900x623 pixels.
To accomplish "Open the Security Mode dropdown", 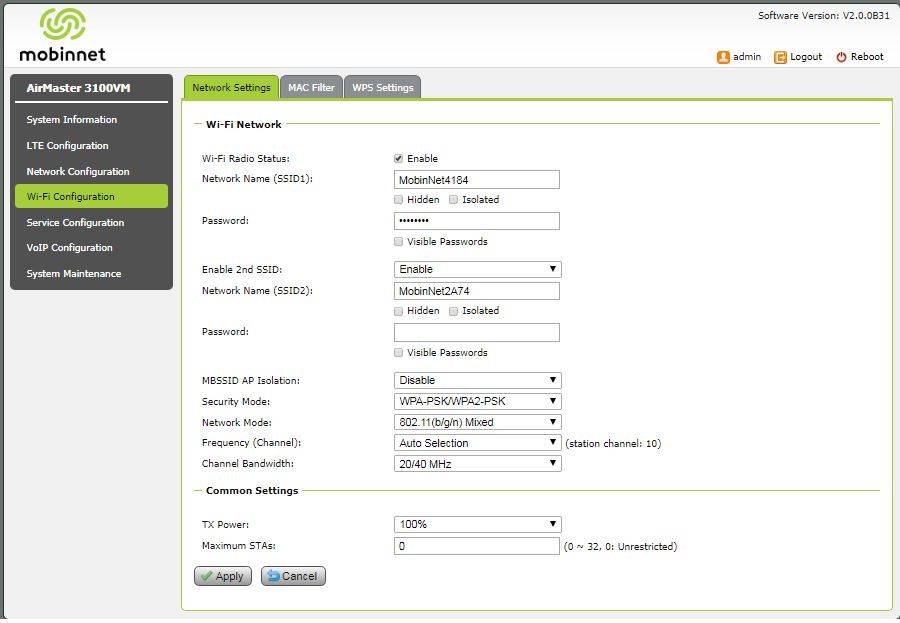I will tap(478, 401).
